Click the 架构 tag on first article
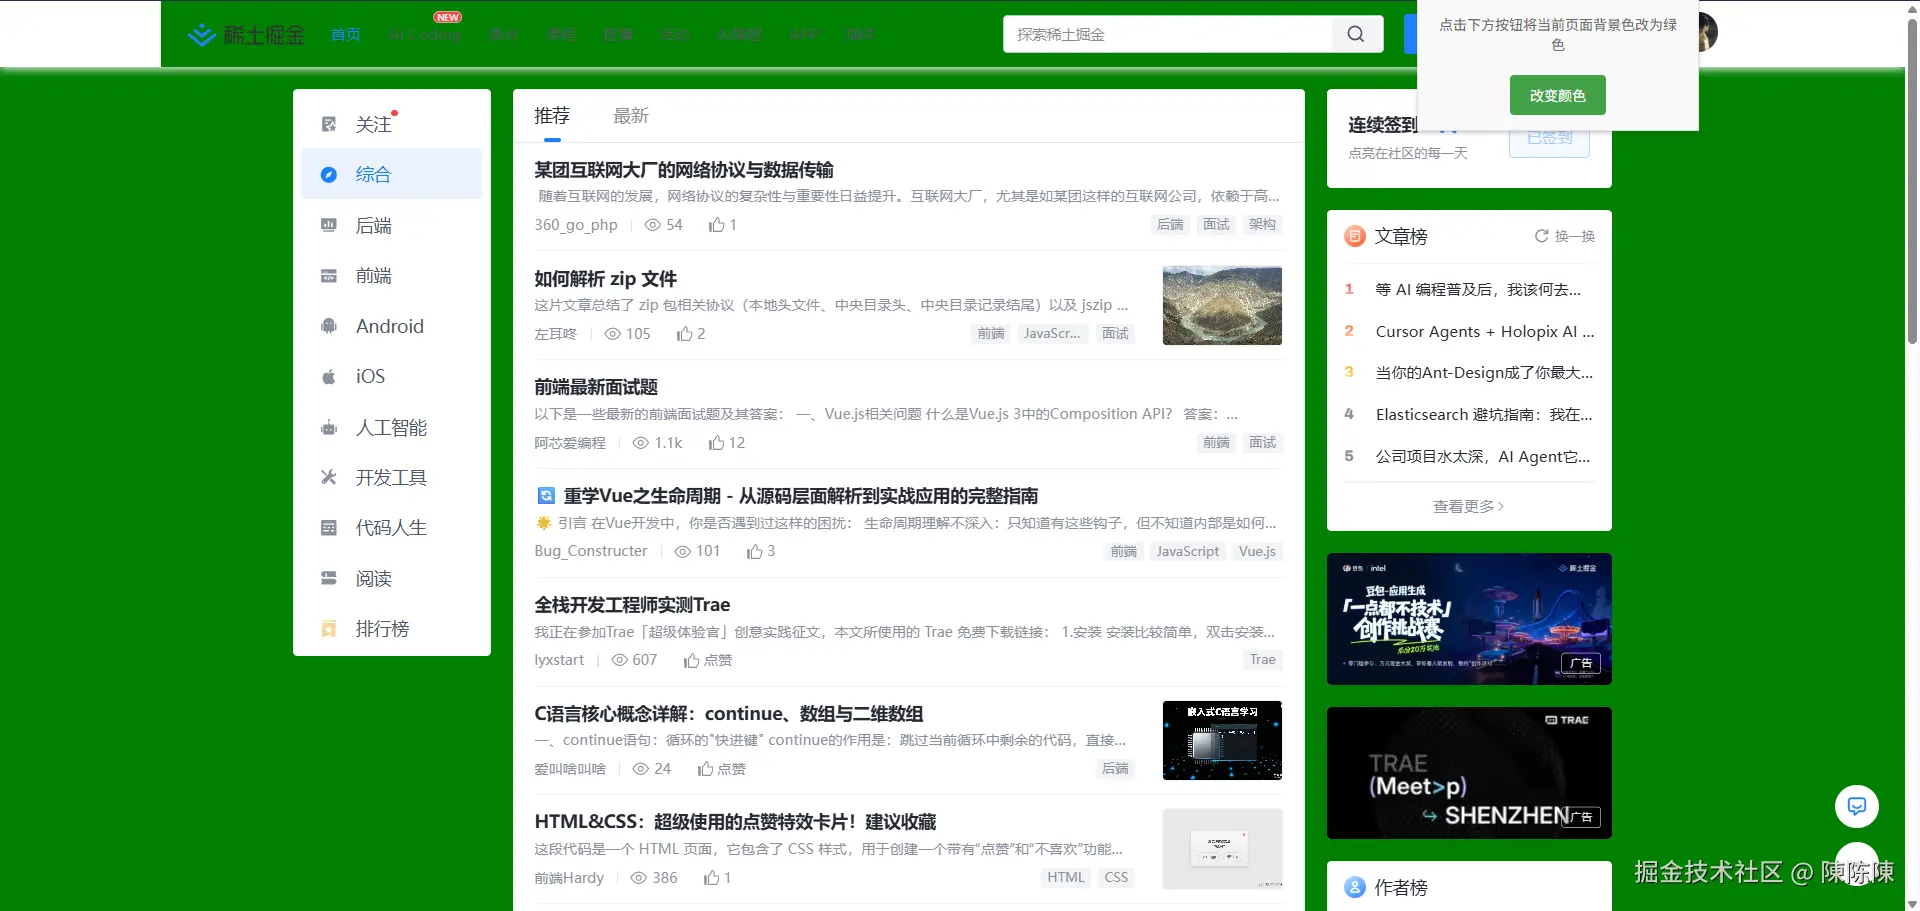The width and height of the screenshot is (1920, 911). click(x=1262, y=225)
